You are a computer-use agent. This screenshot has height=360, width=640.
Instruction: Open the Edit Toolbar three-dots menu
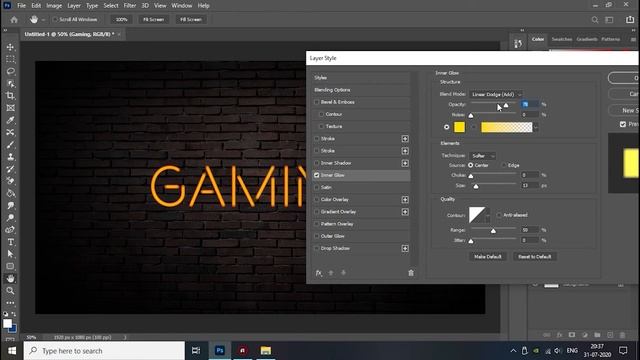[x=11, y=303]
